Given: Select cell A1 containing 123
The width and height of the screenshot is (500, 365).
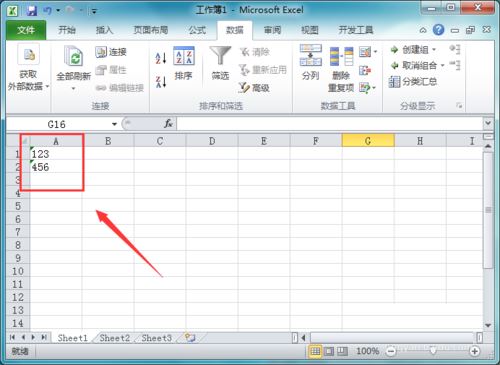Looking at the screenshot, I should click(56, 154).
